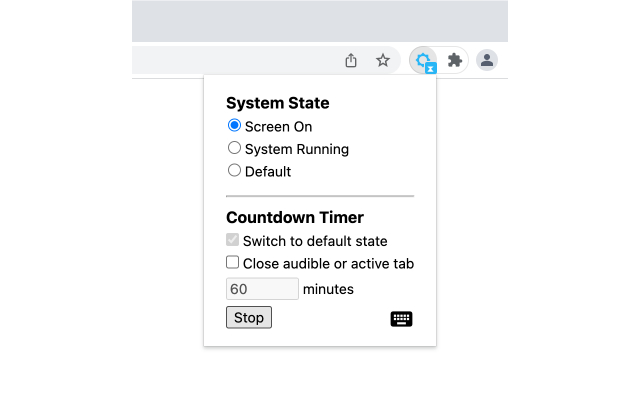Open the Extensions puzzle-piece menu
The height and width of the screenshot is (400, 640).
coord(455,60)
